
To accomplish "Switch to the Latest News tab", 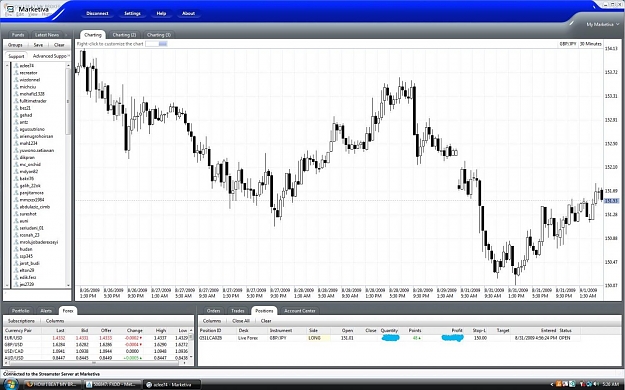I will (x=47, y=35).
